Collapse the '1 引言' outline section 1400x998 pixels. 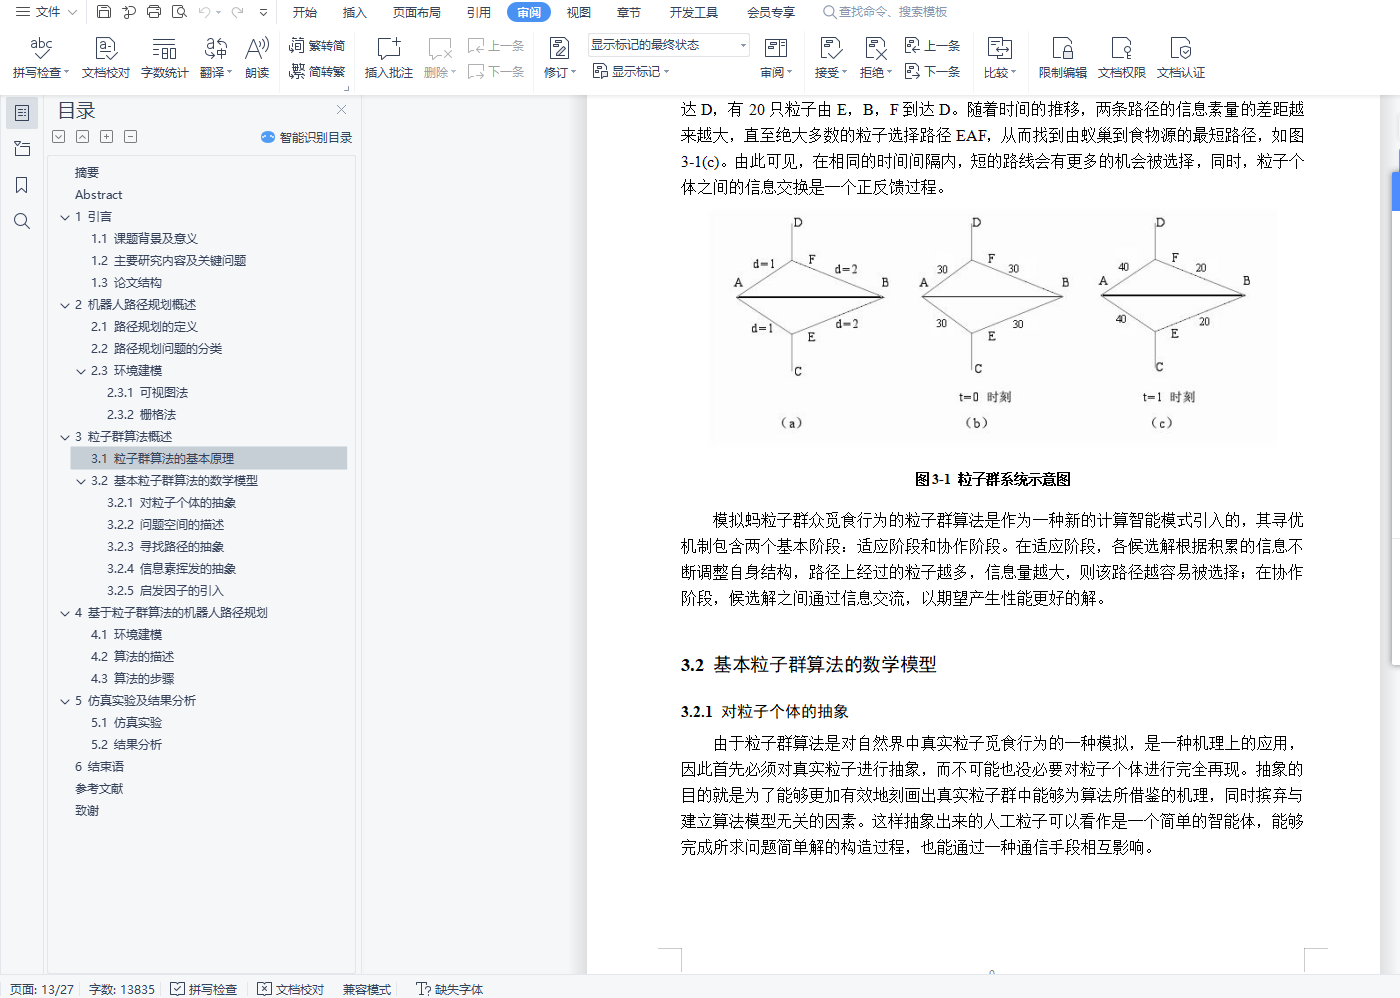click(65, 217)
